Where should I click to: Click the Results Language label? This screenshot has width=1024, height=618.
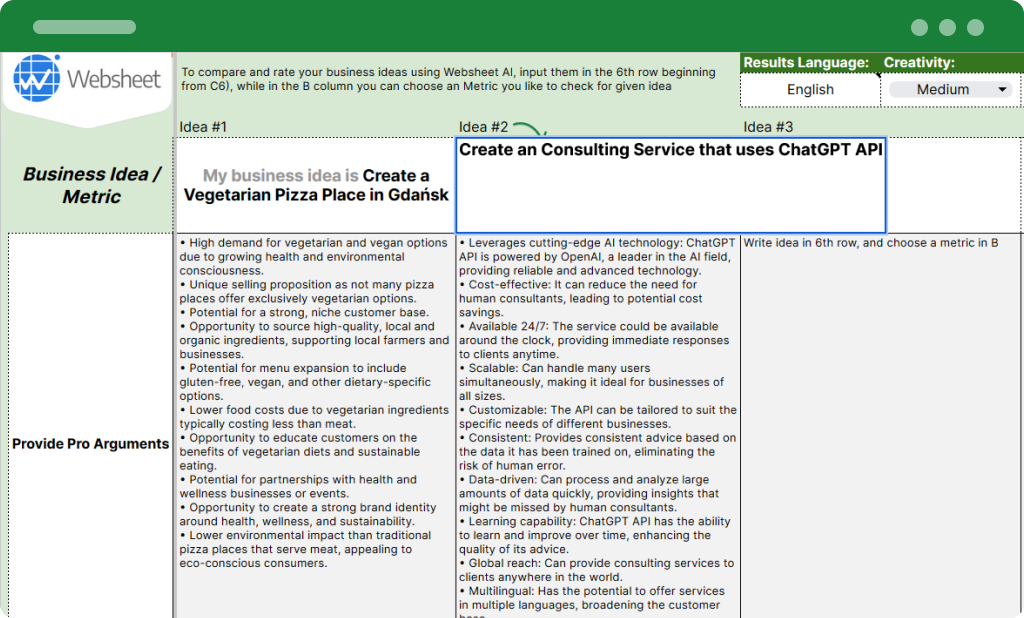tap(806, 63)
